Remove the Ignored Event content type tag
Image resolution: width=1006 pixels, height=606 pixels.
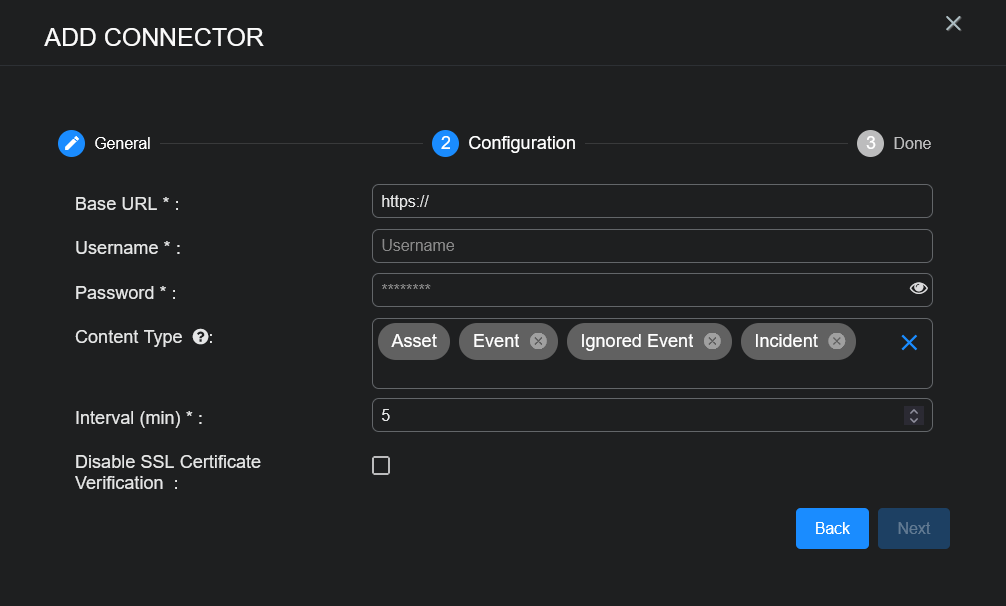pyautogui.click(x=712, y=341)
